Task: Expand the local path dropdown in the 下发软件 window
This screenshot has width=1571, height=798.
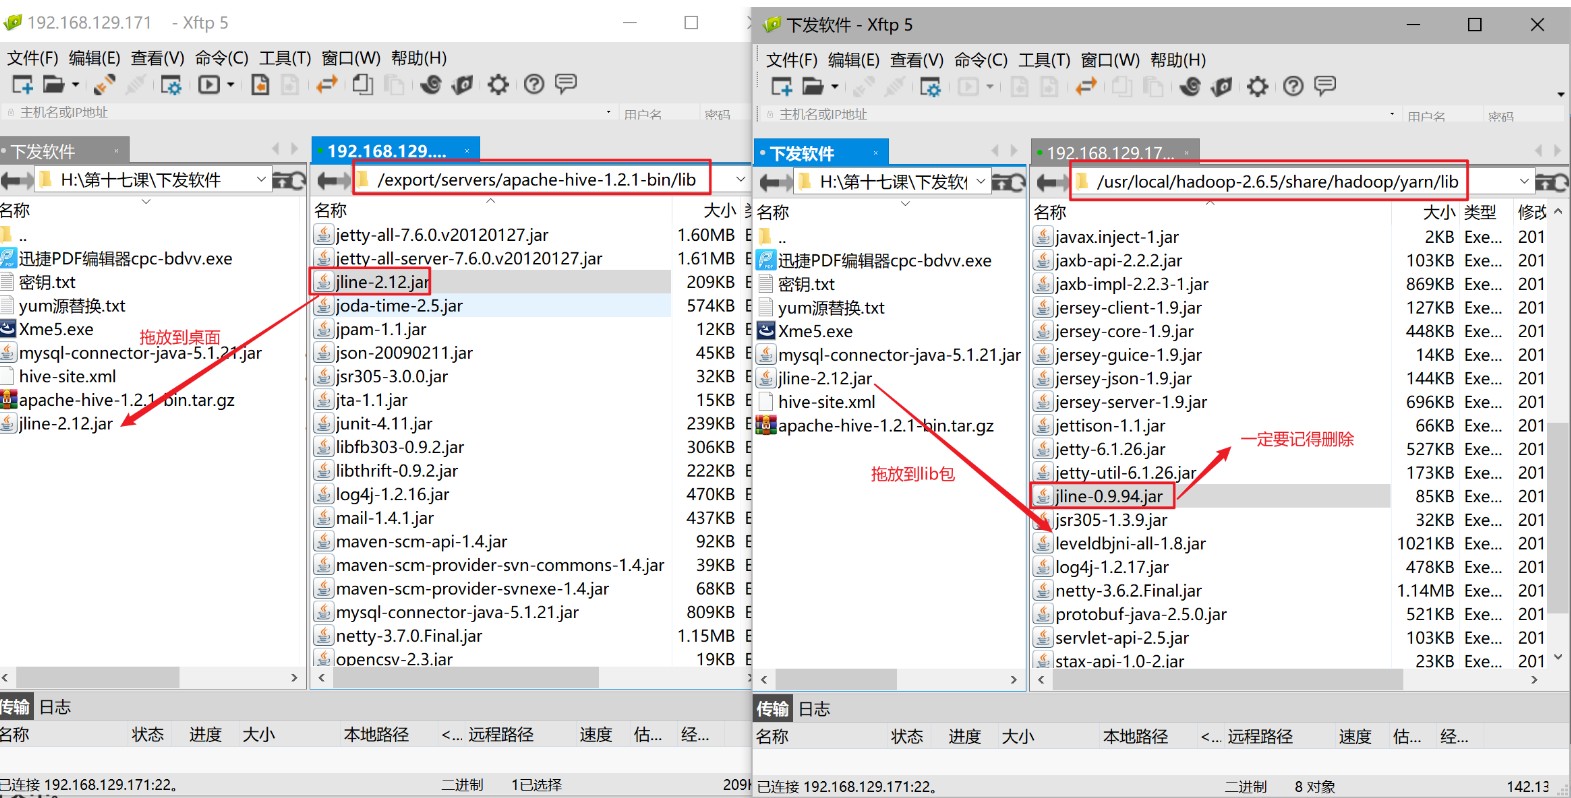Action: pyautogui.click(x=981, y=182)
